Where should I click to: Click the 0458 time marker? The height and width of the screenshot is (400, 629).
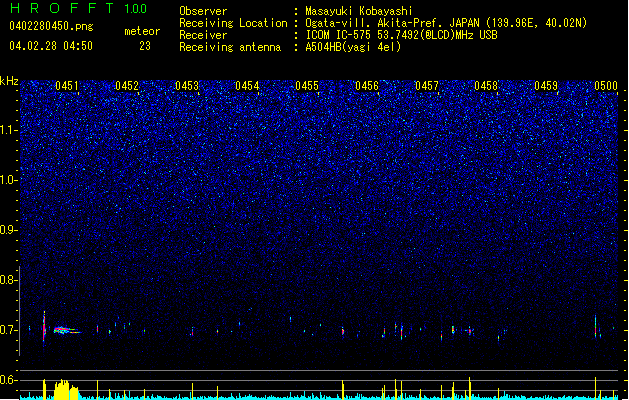(486, 86)
